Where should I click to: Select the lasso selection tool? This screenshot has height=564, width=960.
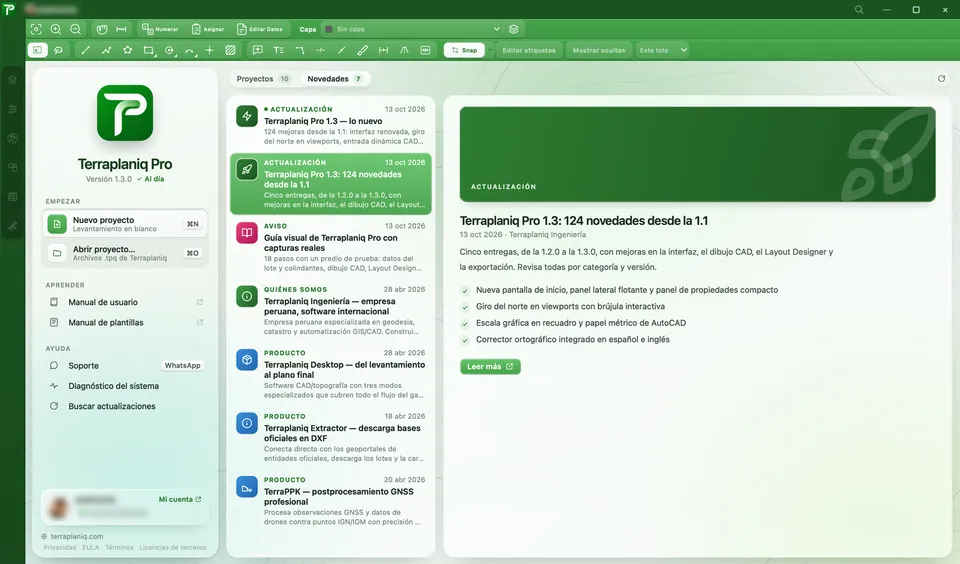(58, 50)
